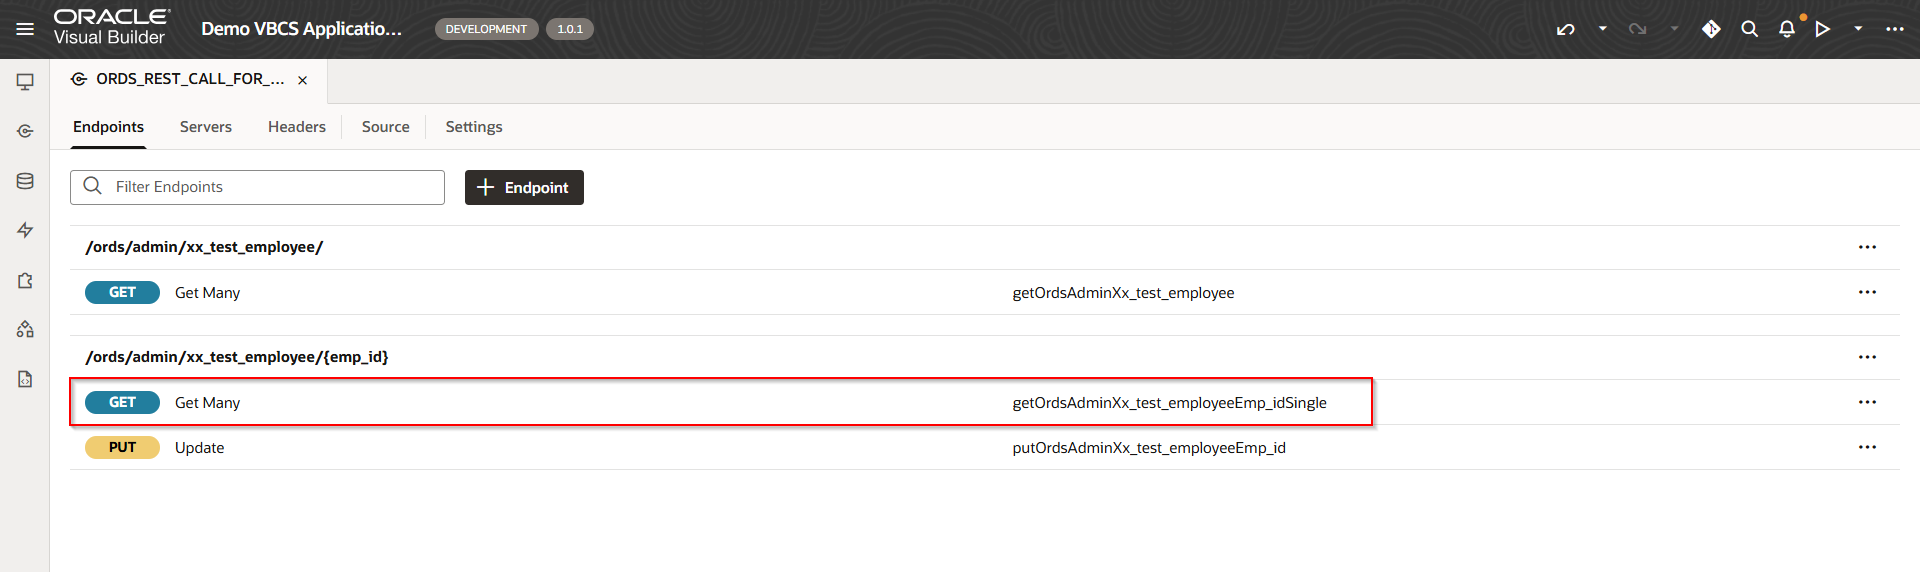Open the notifications bell

pyautogui.click(x=1787, y=29)
